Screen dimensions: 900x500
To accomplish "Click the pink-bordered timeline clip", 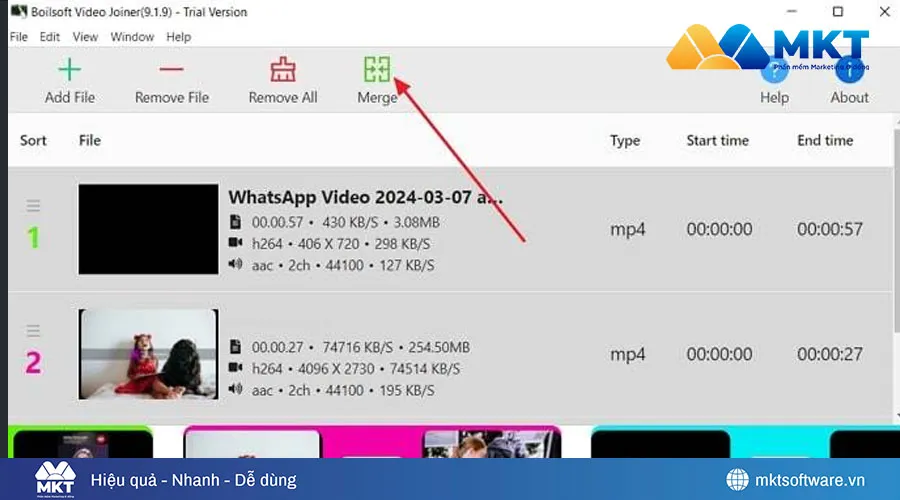I will [372, 442].
